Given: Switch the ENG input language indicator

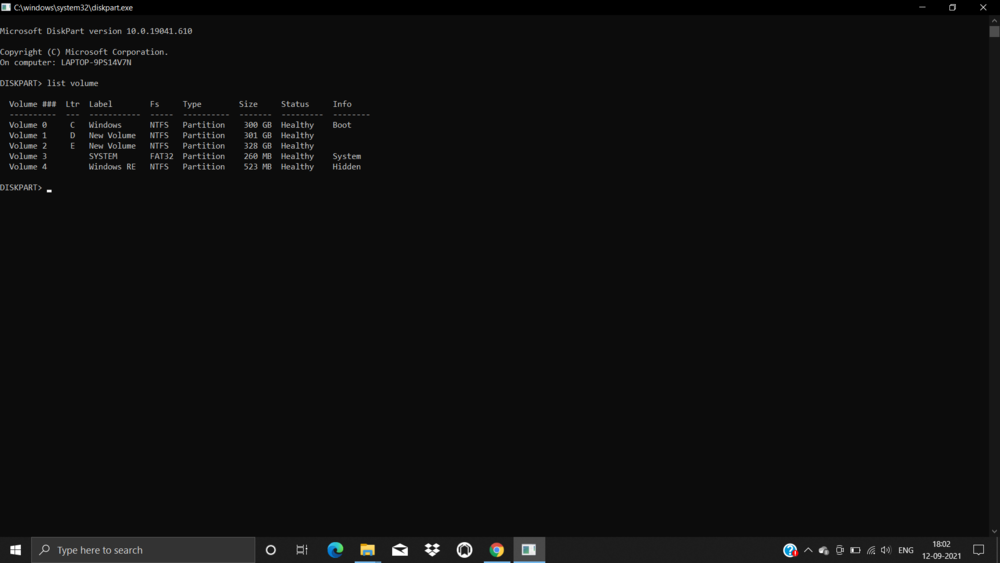Looking at the screenshot, I should (x=906, y=550).
